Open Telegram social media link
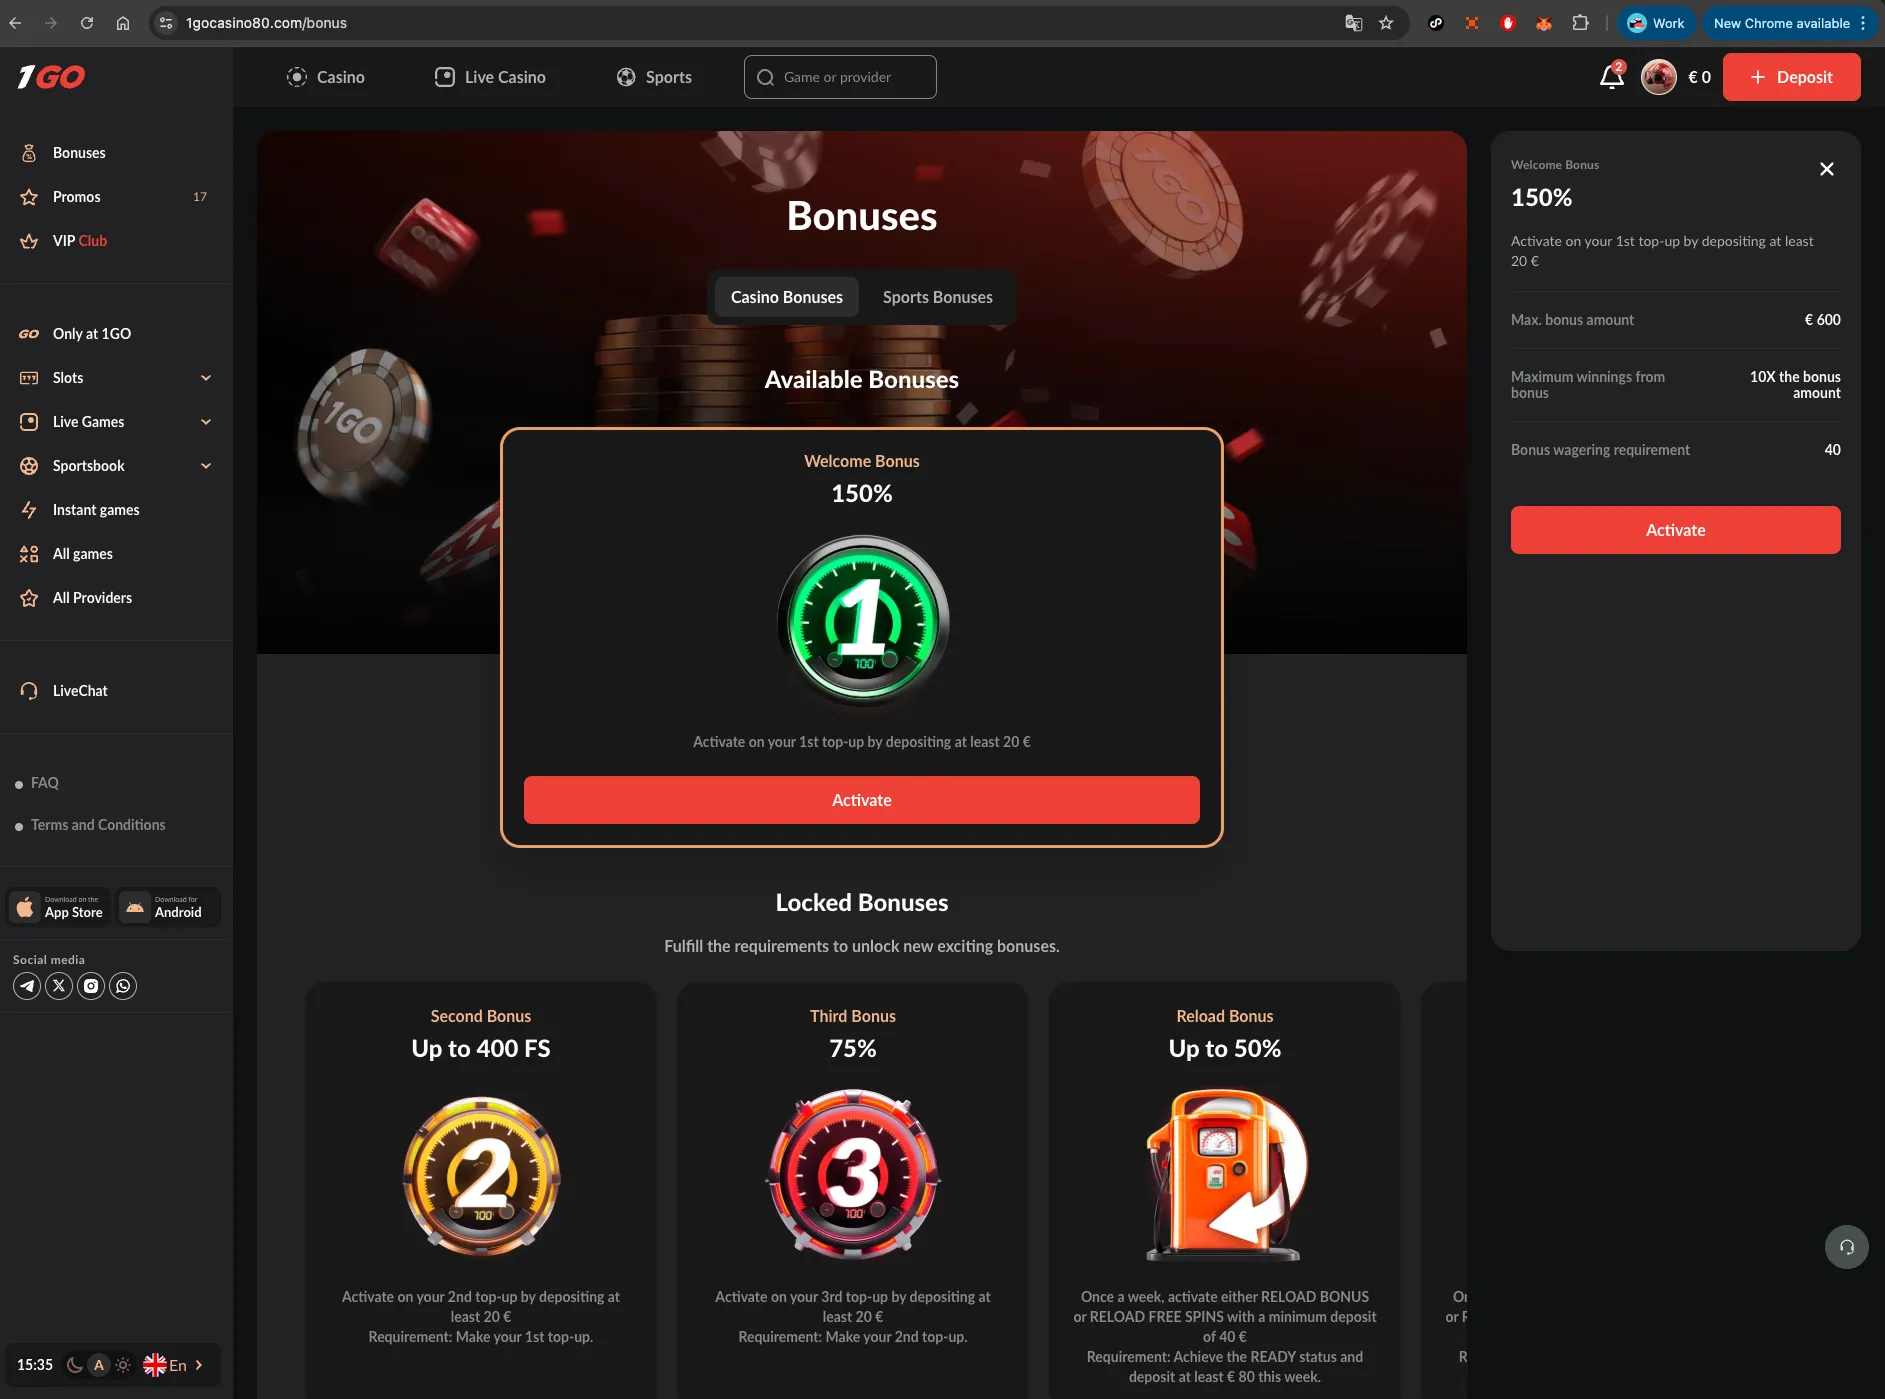Image resolution: width=1885 pixels, height=1399 pixels. coord(27,986)
